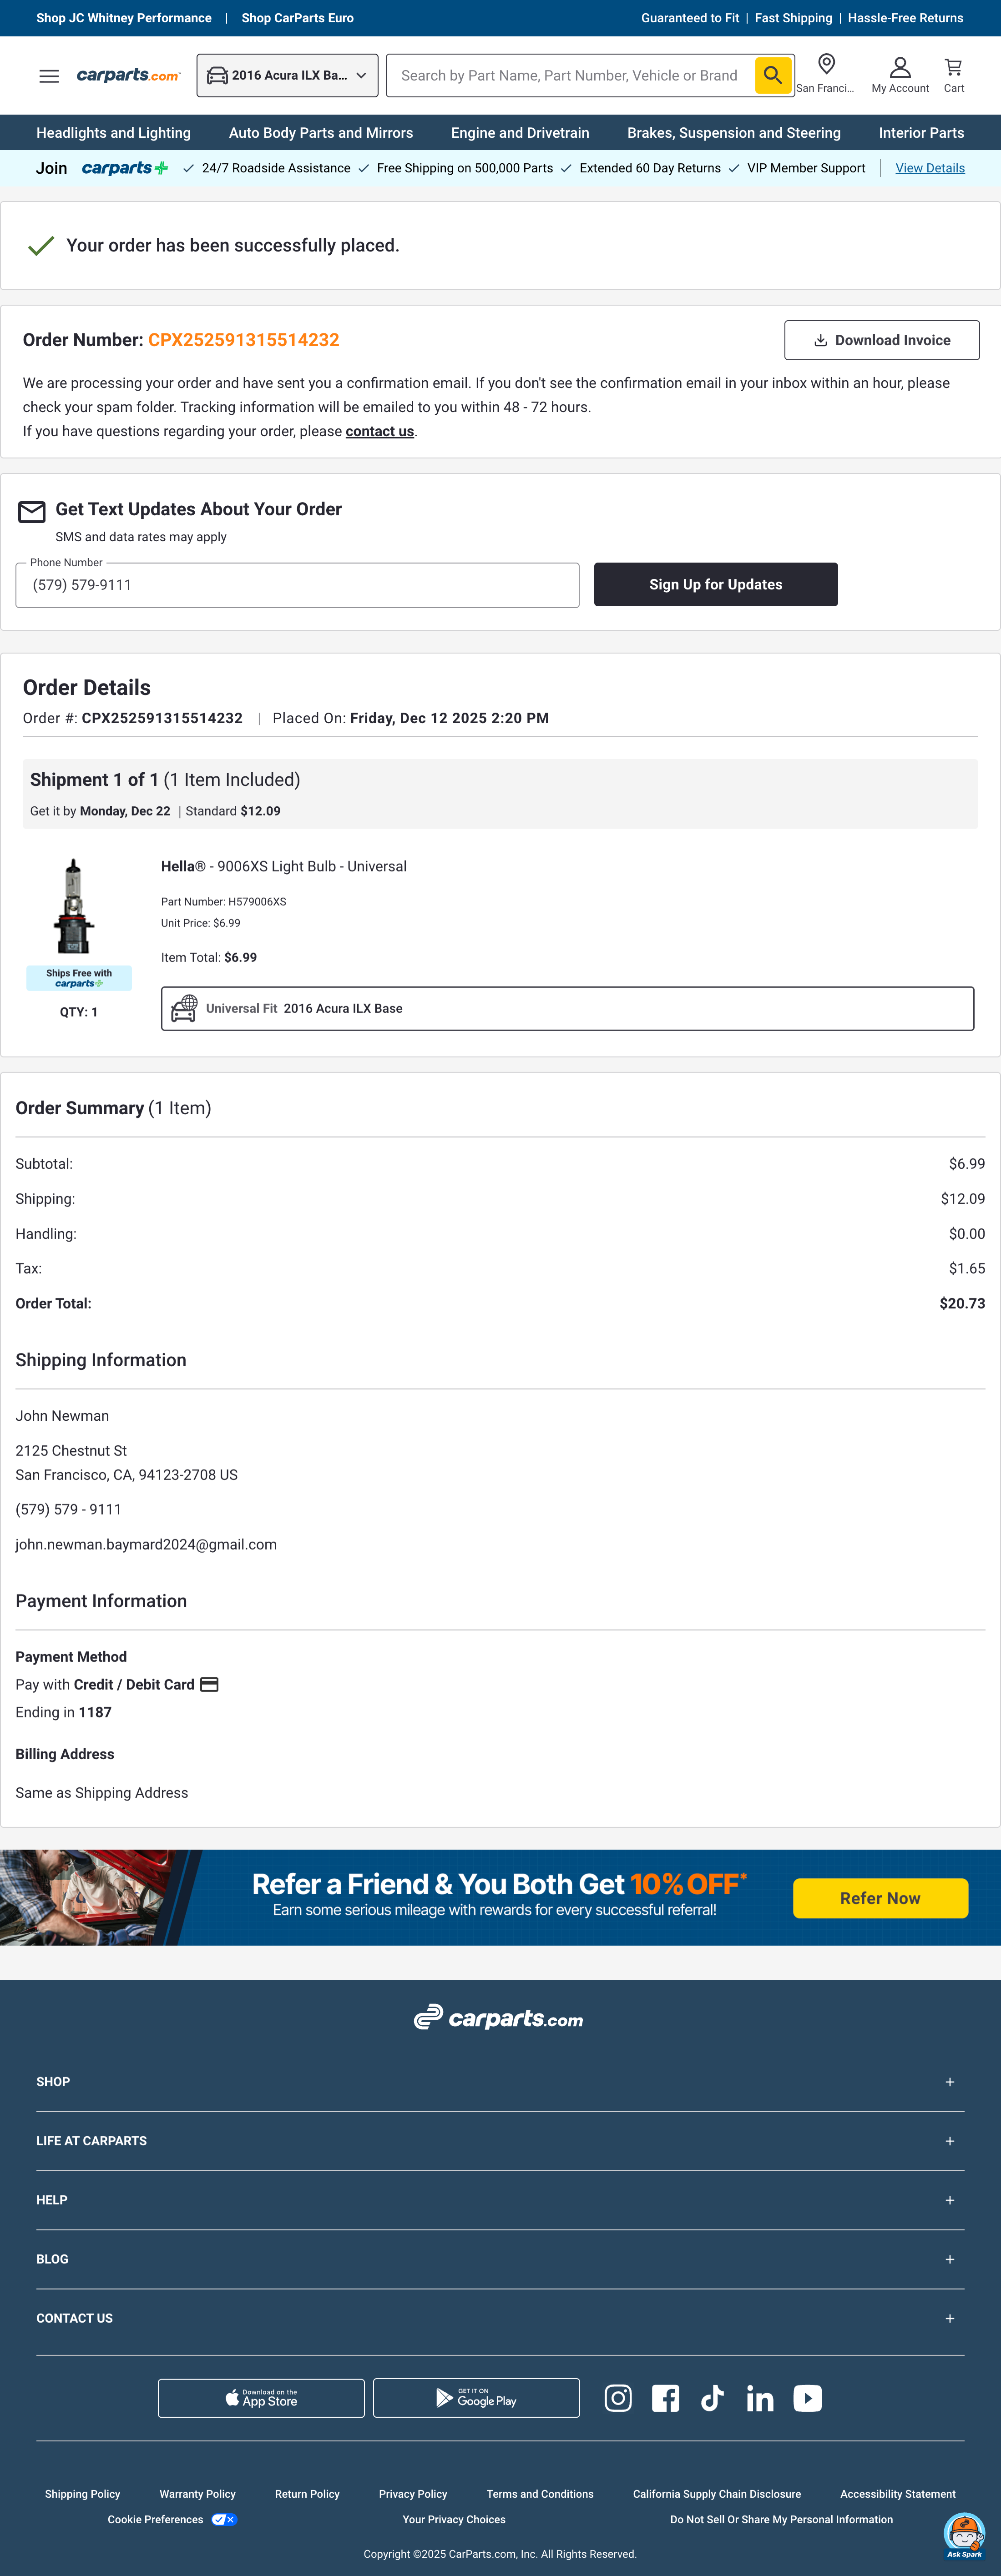
Task: Click Sign Up for Updates
Action: (715, 584)
